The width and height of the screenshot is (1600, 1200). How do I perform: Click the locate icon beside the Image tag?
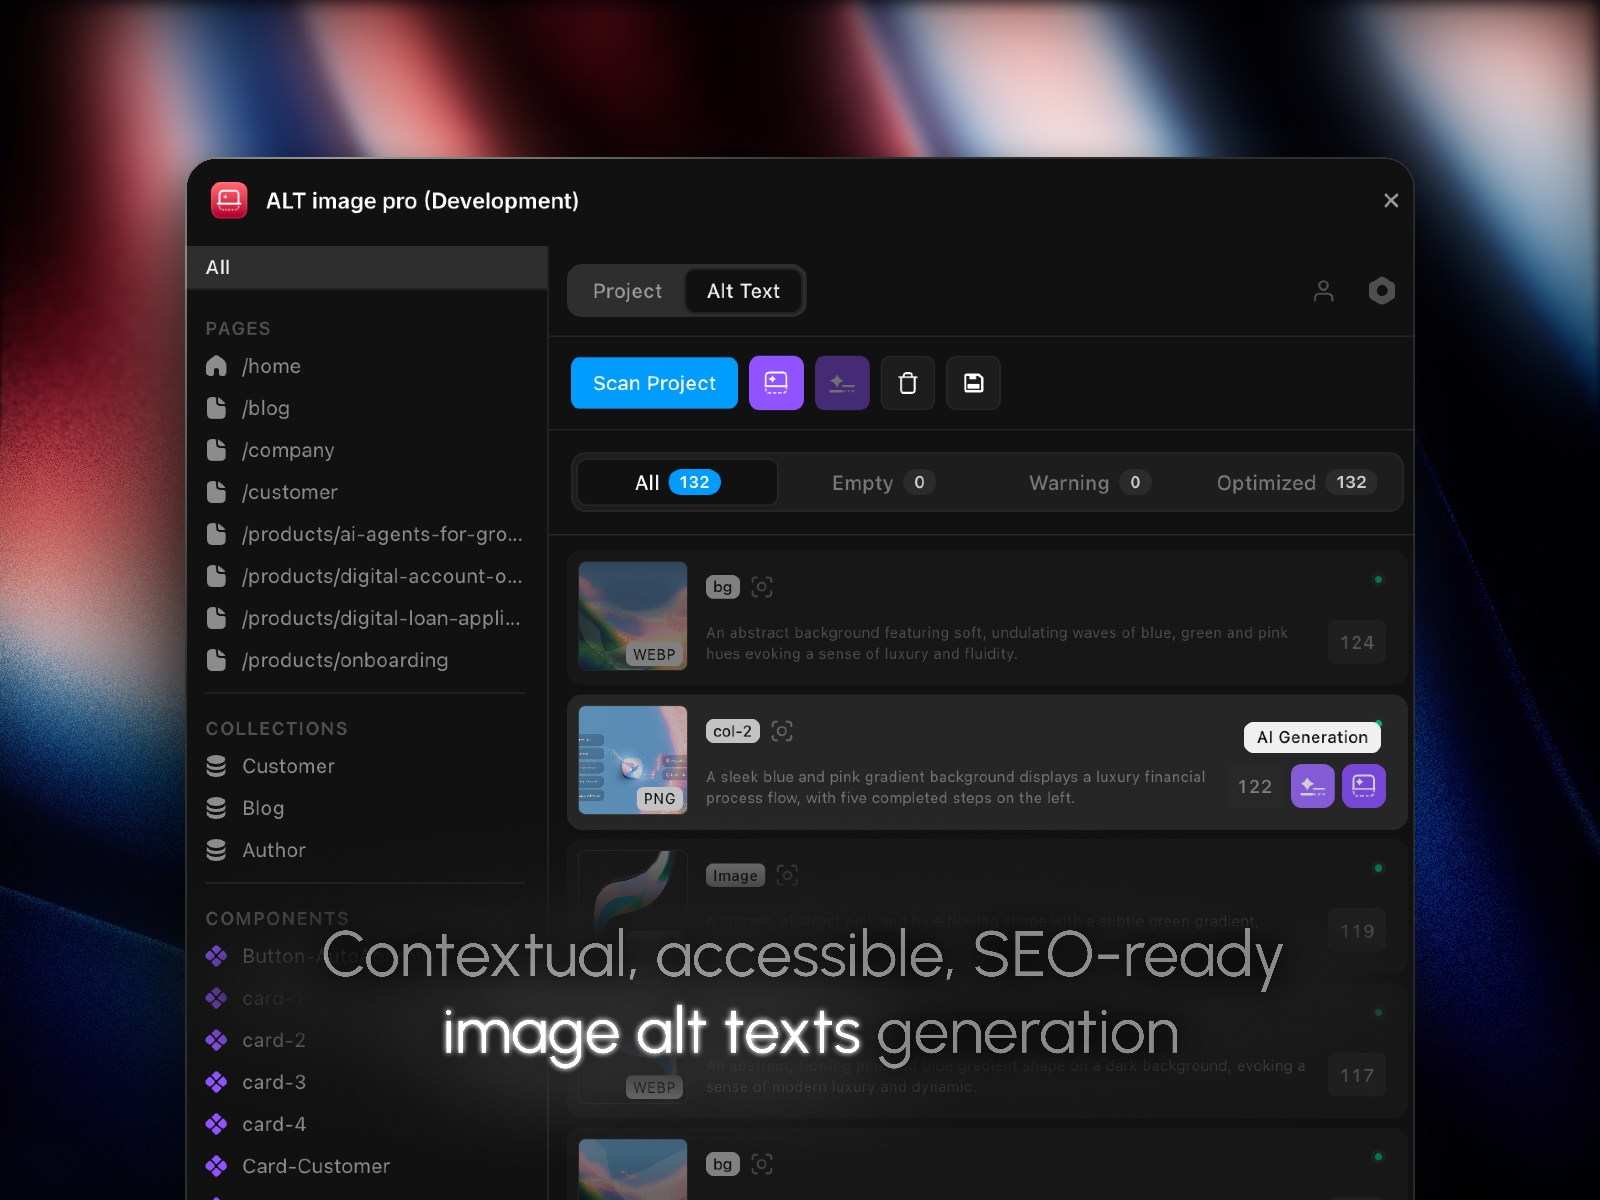(x=787, y=874)
